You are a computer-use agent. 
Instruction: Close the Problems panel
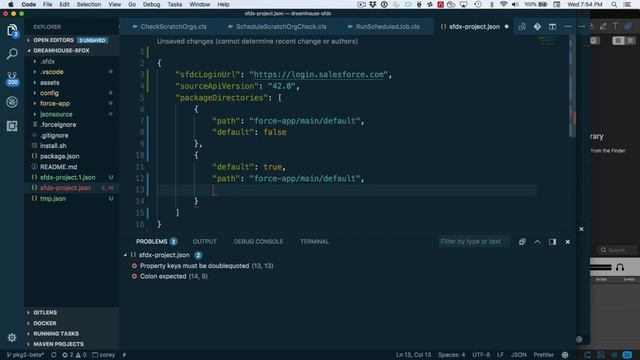coord(568,242)
